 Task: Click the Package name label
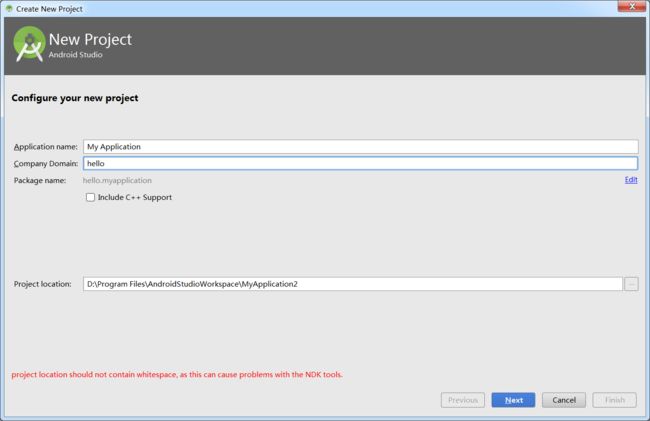[x=40, y=181]
